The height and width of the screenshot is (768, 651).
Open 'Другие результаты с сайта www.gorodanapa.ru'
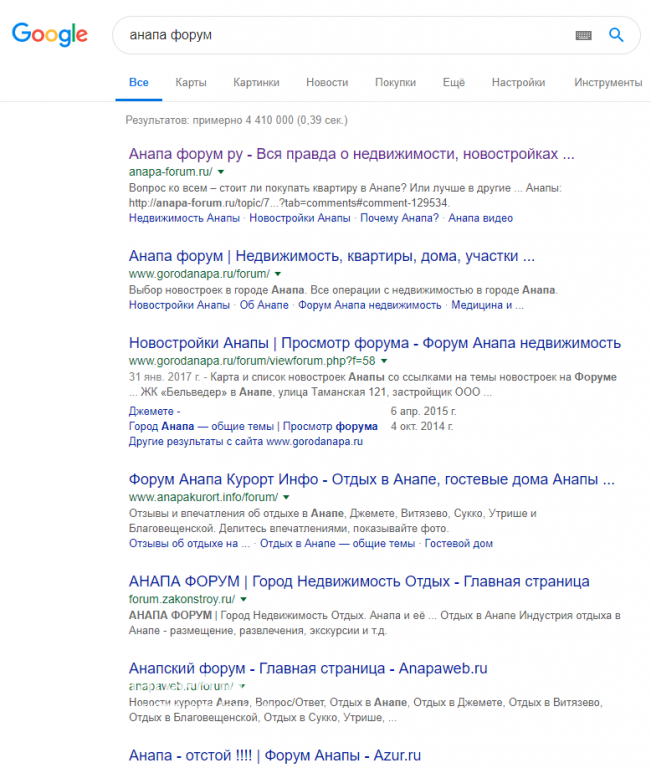point(246,442)
